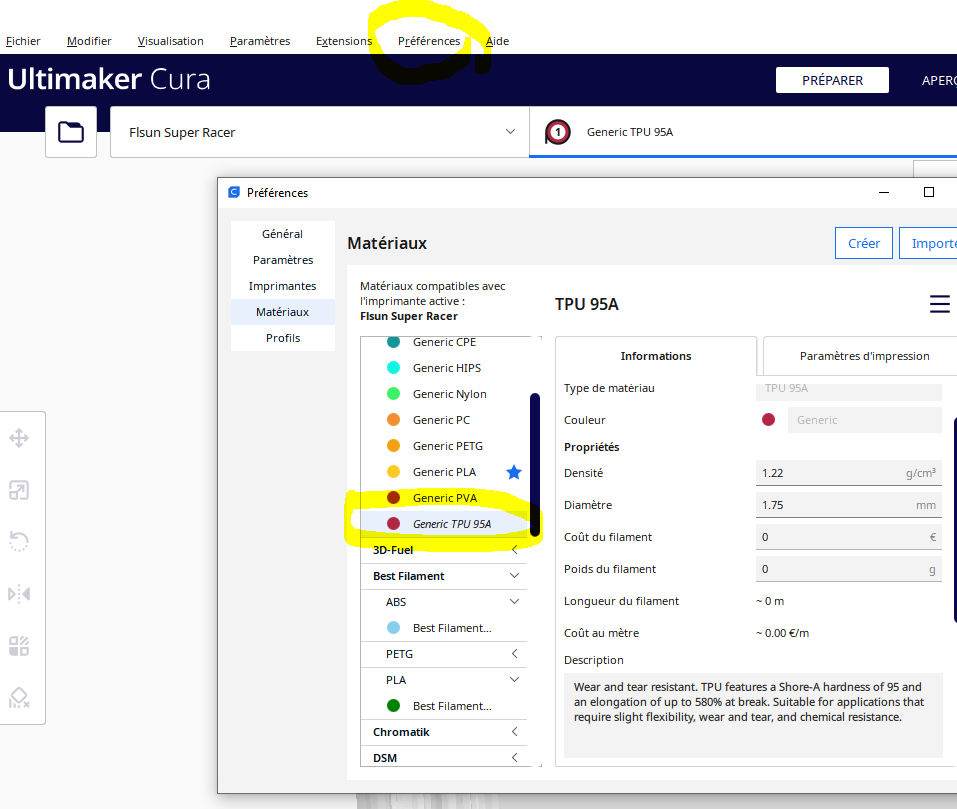Click the favorite star beside Generic PLA
Image resolution: width=957 pixels, height=809 pixels.
tap(514, 472)
